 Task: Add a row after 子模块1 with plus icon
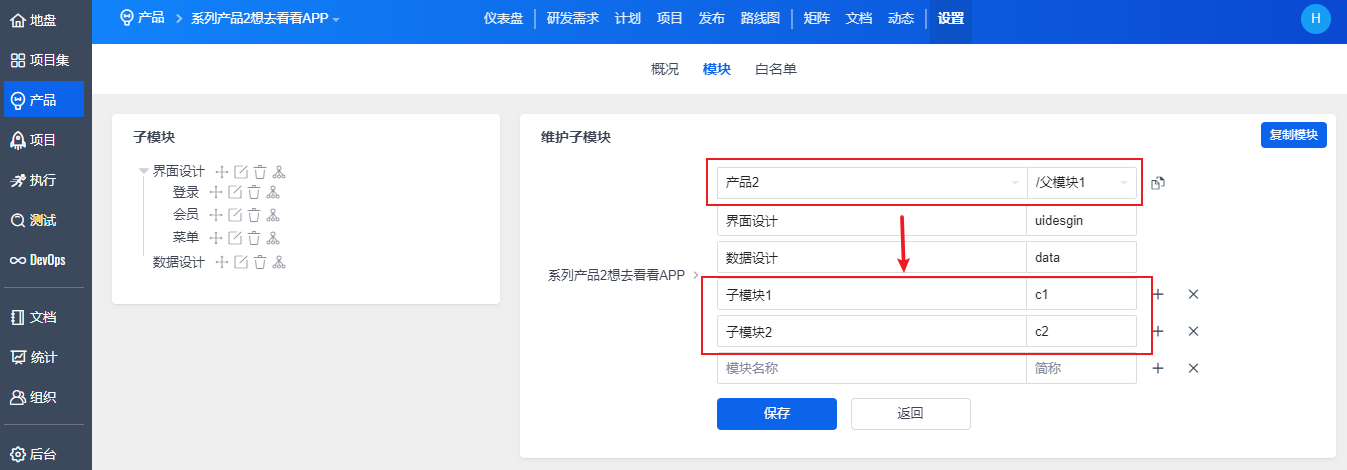[x=1158, y=294]
